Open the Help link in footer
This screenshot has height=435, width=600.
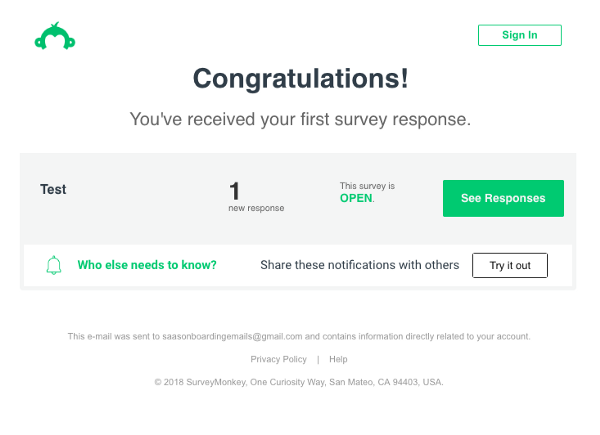click(338, 359)
